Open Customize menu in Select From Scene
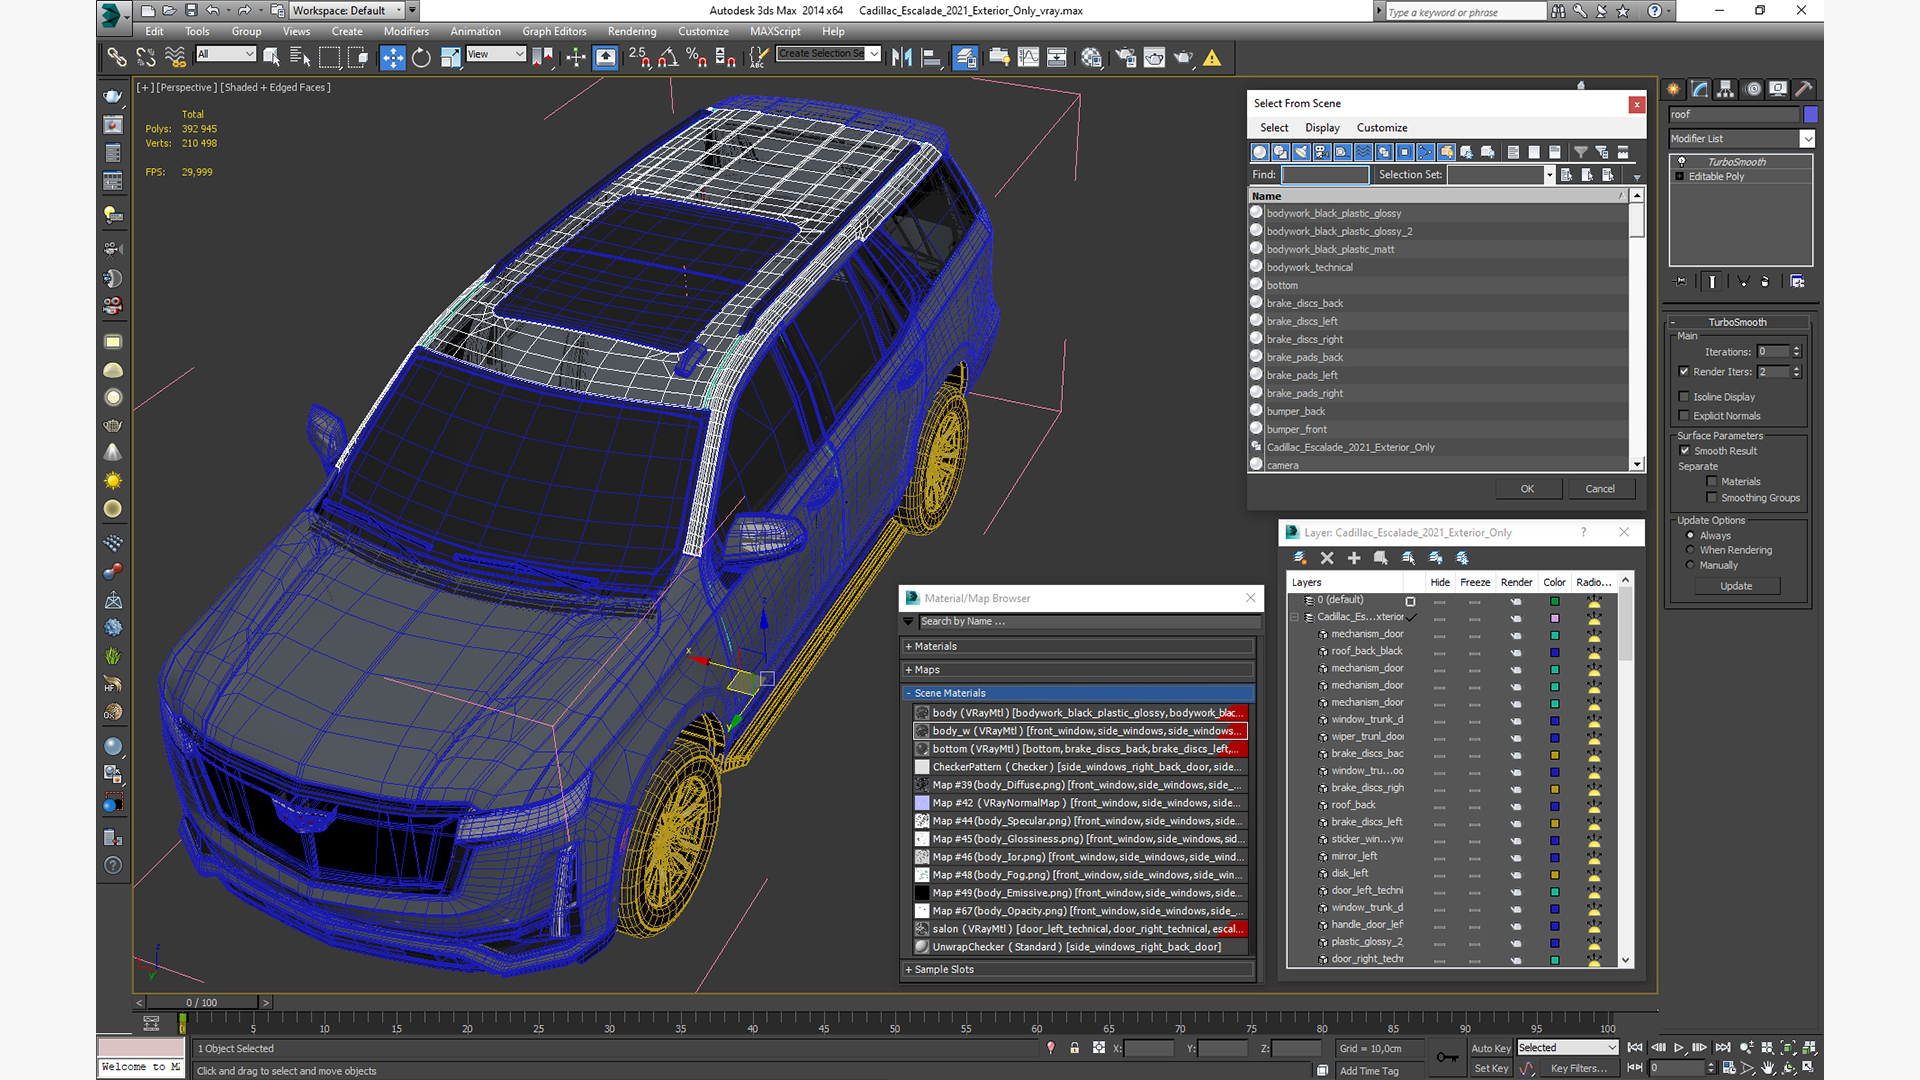This screenshot has height=1080, width=1920. point(1382,128)
